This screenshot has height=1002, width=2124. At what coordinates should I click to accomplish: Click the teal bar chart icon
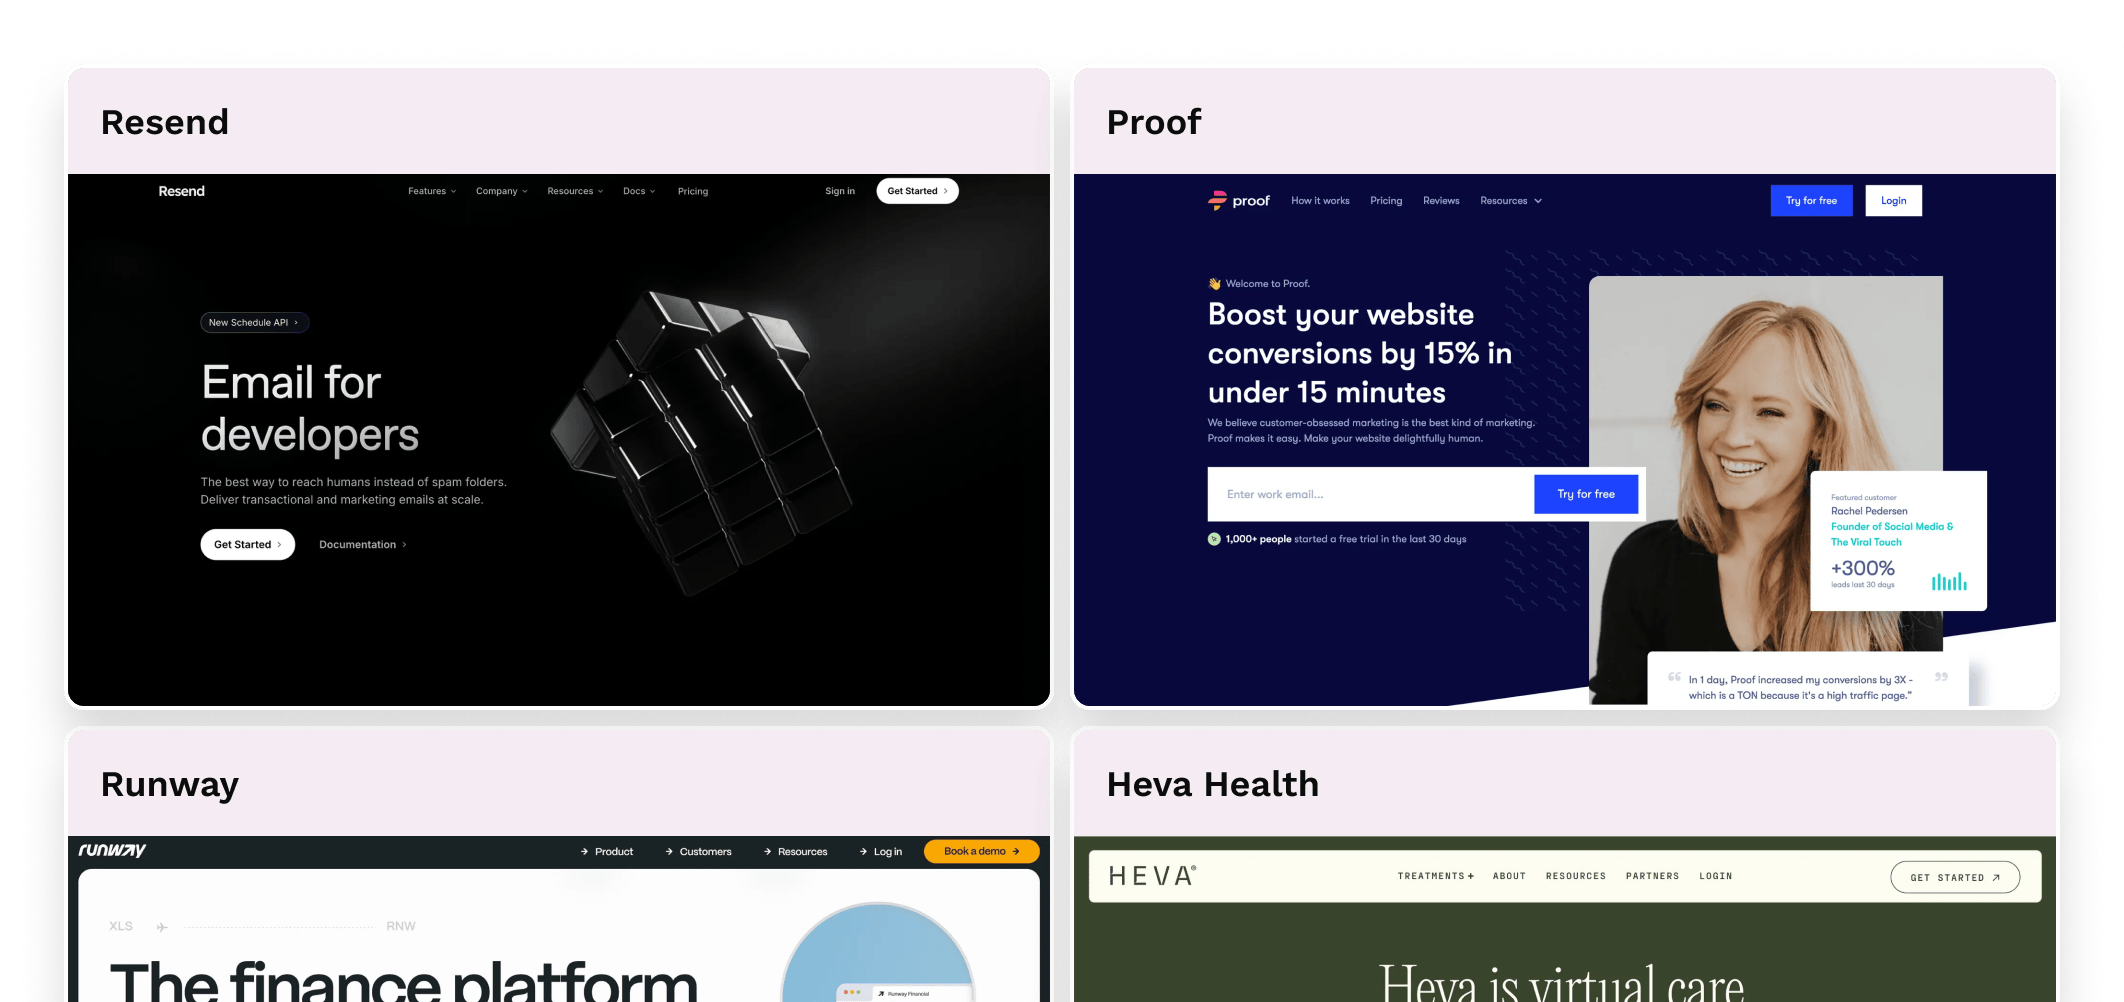1949,581
